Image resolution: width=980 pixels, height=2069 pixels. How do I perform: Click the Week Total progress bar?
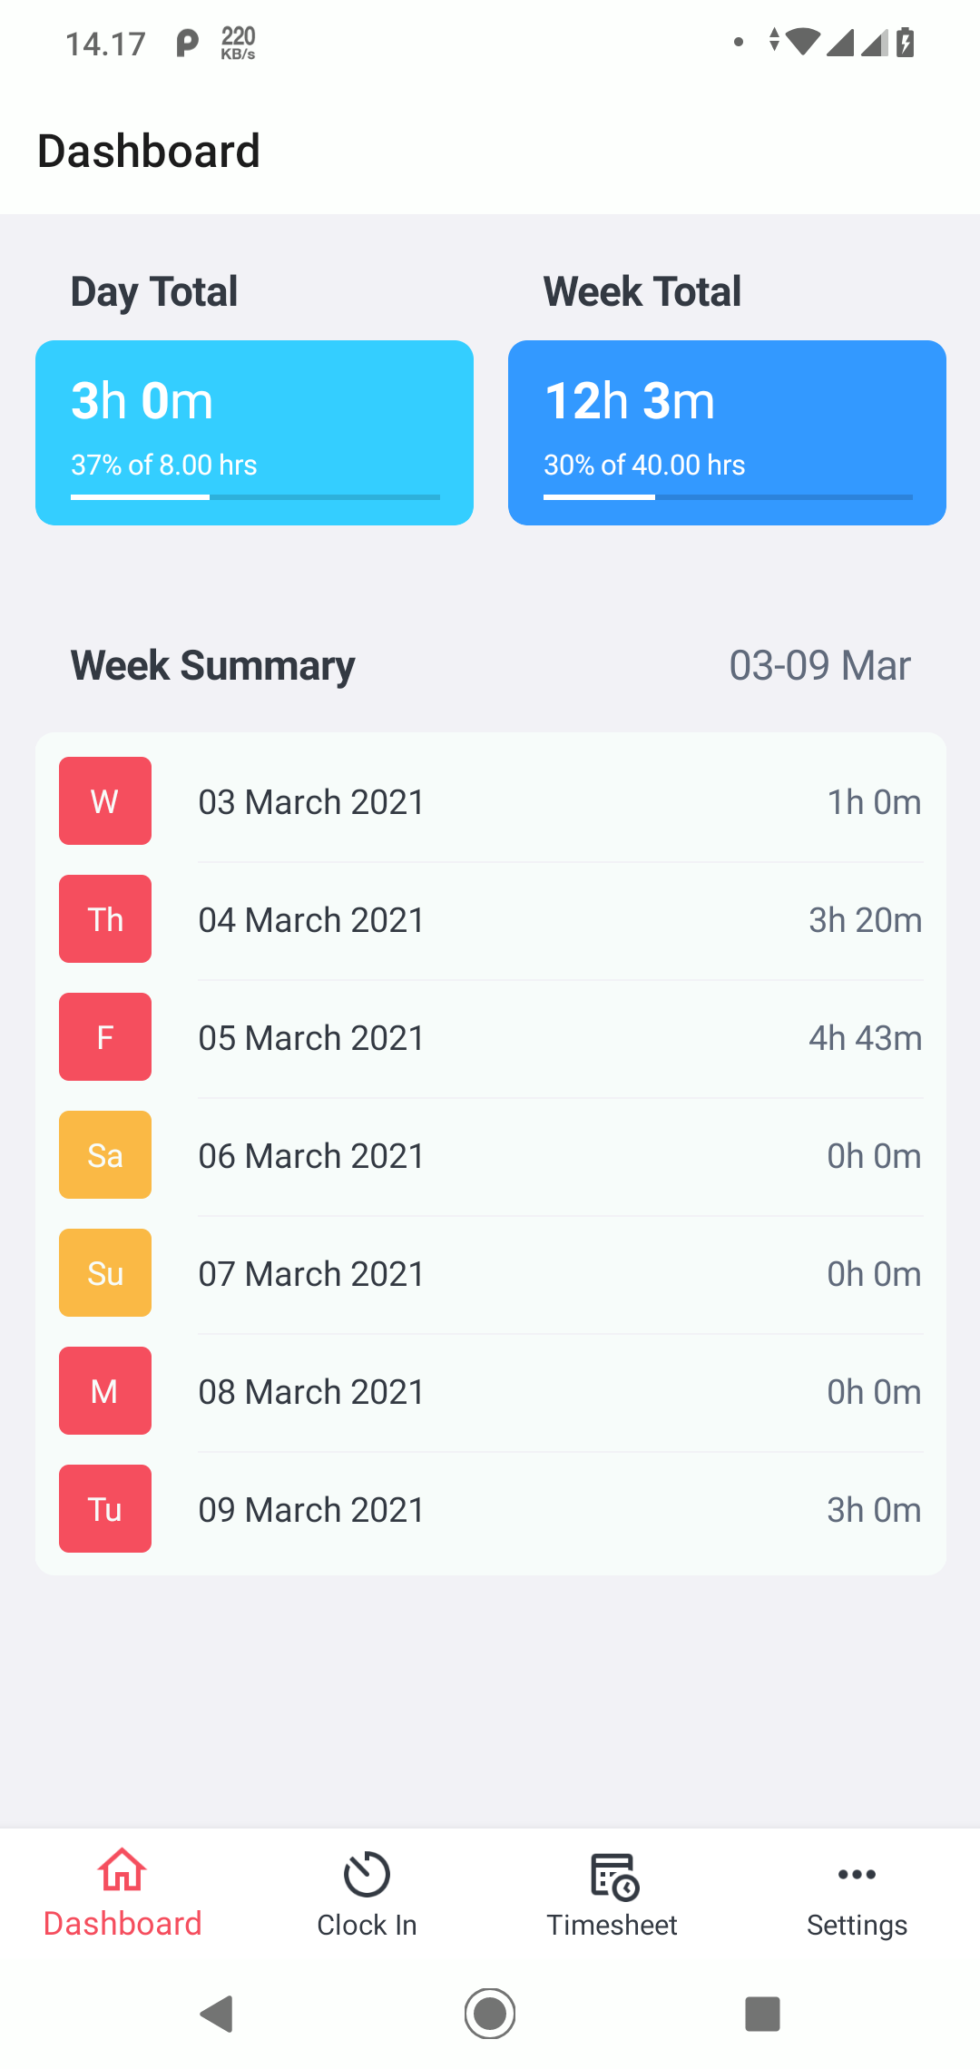pos(728,497)
